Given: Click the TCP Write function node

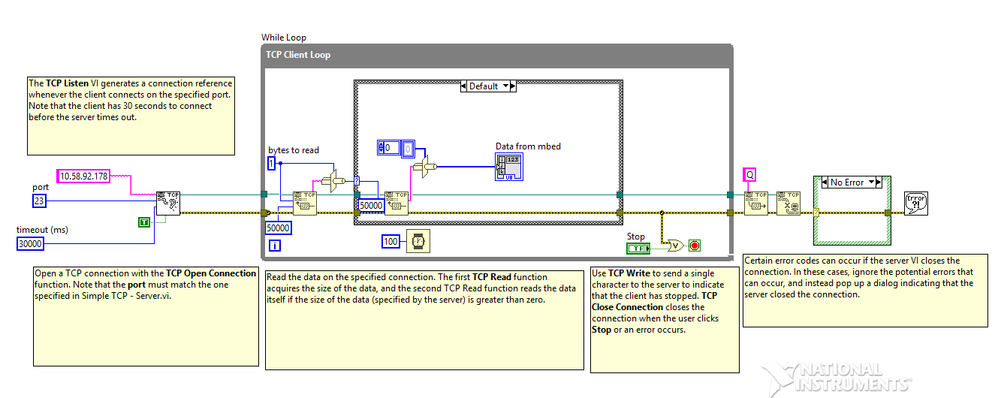Looking at the screenshot, I should 756,203.
